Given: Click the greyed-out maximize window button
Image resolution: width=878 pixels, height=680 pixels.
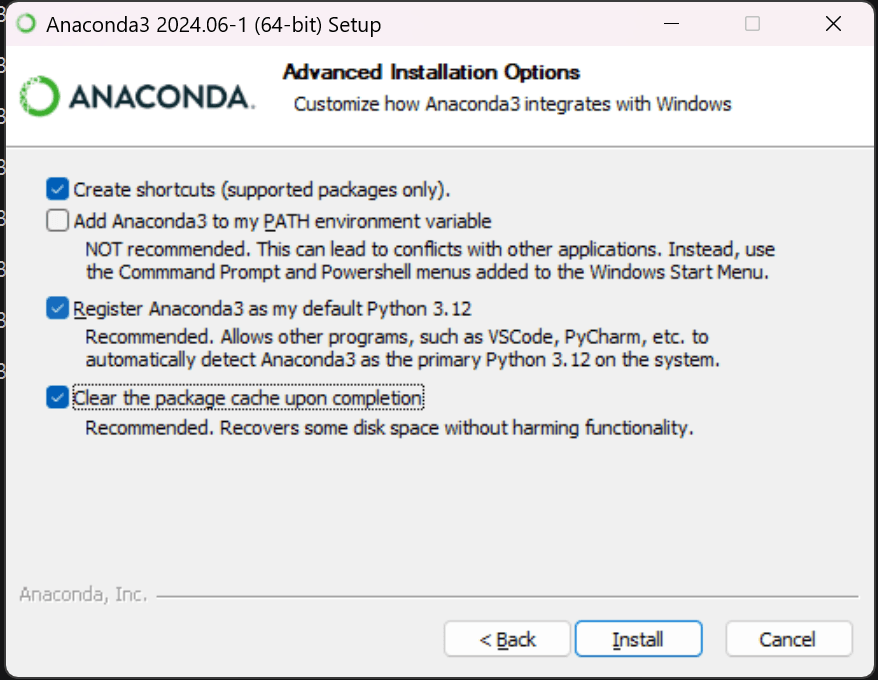Looking at the screenshot, I should pyautogui.click(x=752, y=24).
